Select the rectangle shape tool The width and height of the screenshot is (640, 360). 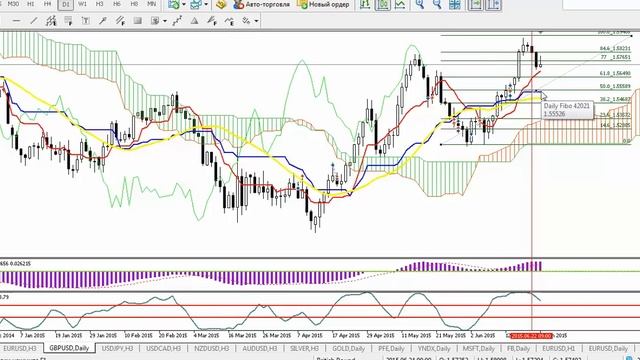tap(138, 21)
